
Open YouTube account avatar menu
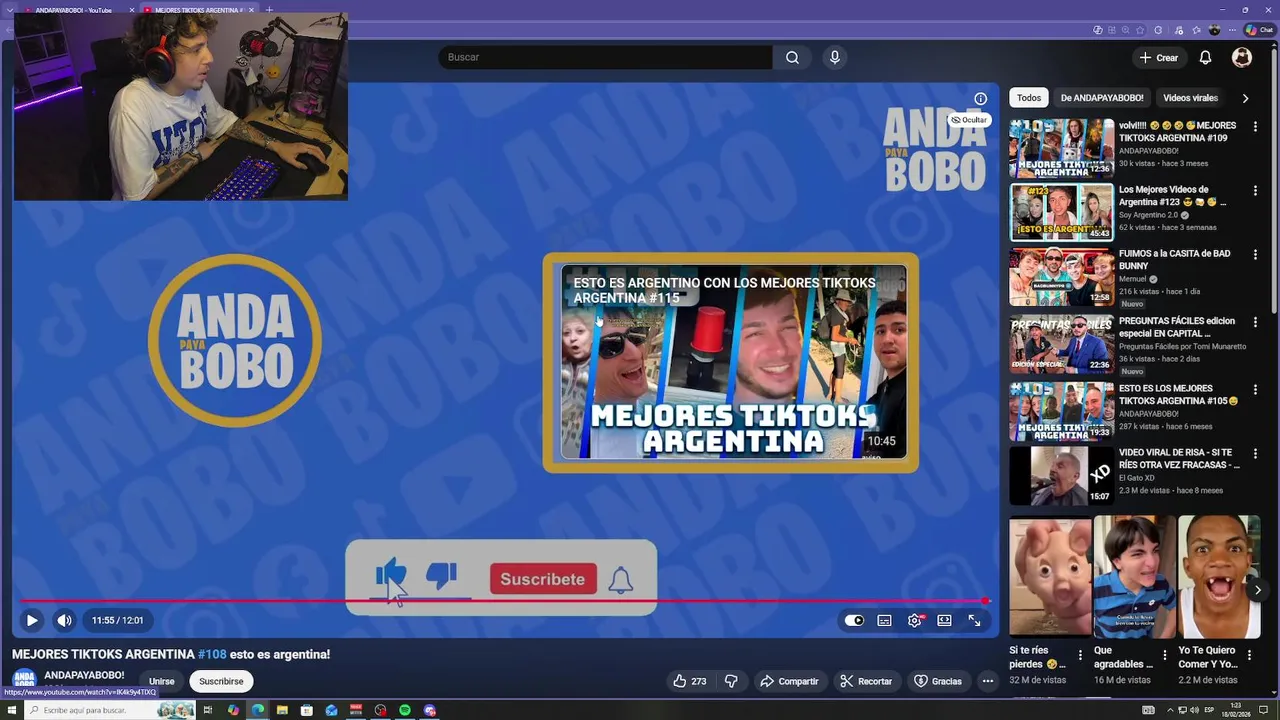pos(1242,58)
